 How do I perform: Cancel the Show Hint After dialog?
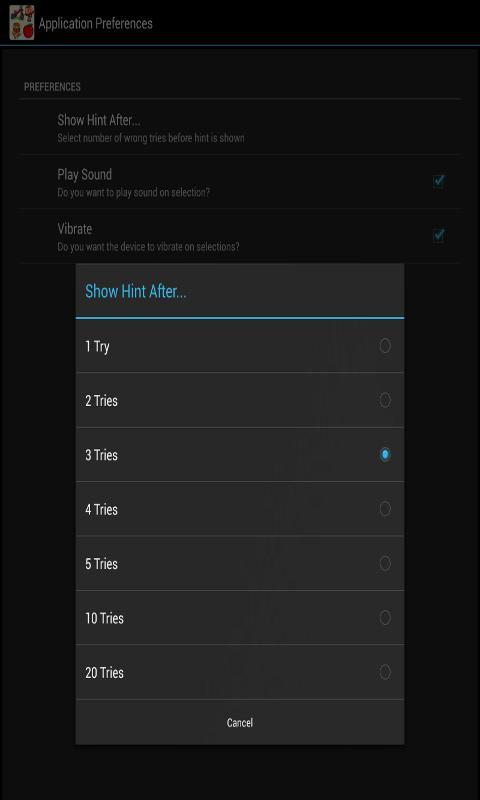click(x=240, y=722)
